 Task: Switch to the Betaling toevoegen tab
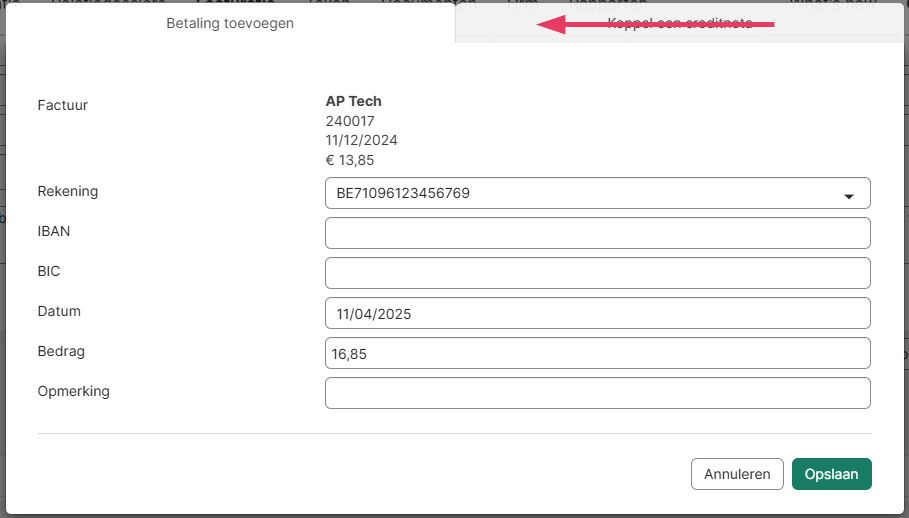230,23
